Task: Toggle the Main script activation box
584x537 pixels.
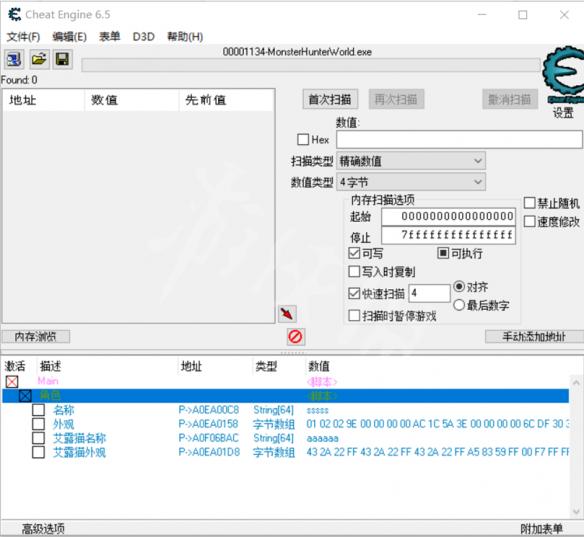Action: pos(12,381)
